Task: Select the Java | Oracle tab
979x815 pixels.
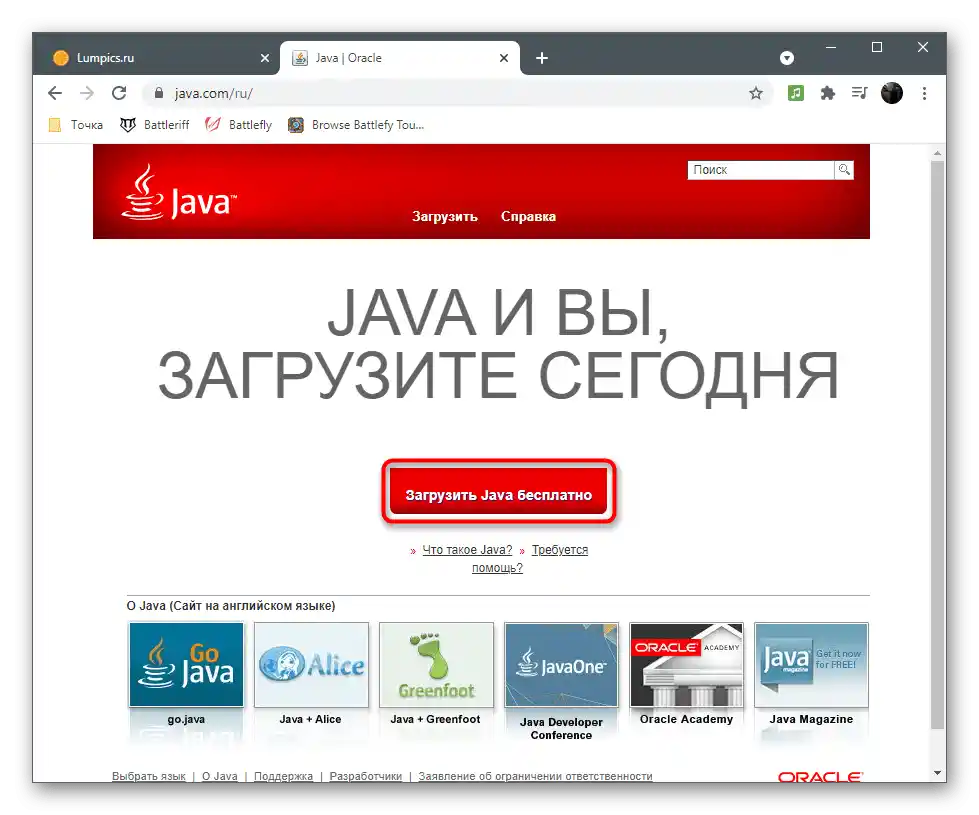Action: coord(400,58)
